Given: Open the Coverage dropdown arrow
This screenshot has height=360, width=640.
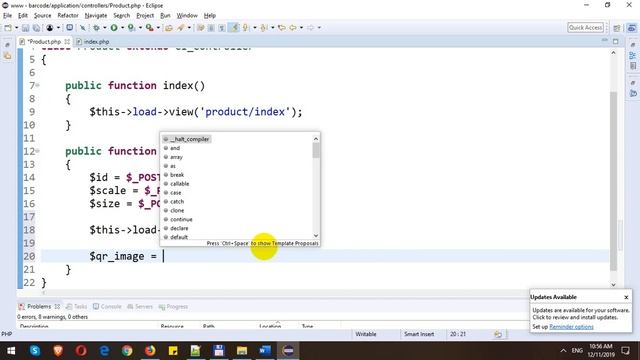Looking at the screenshot, I should click(140, 28).
